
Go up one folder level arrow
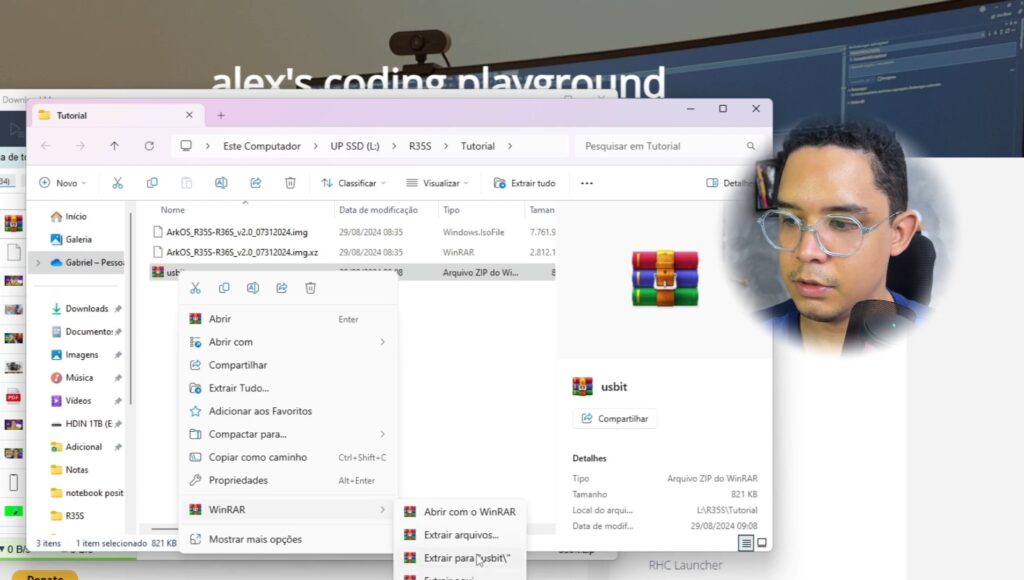tap(114, 146)
